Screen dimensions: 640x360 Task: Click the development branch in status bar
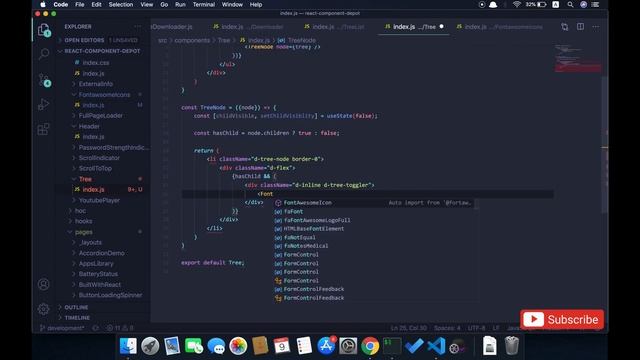pyautogui.click(x=62, y=328)
